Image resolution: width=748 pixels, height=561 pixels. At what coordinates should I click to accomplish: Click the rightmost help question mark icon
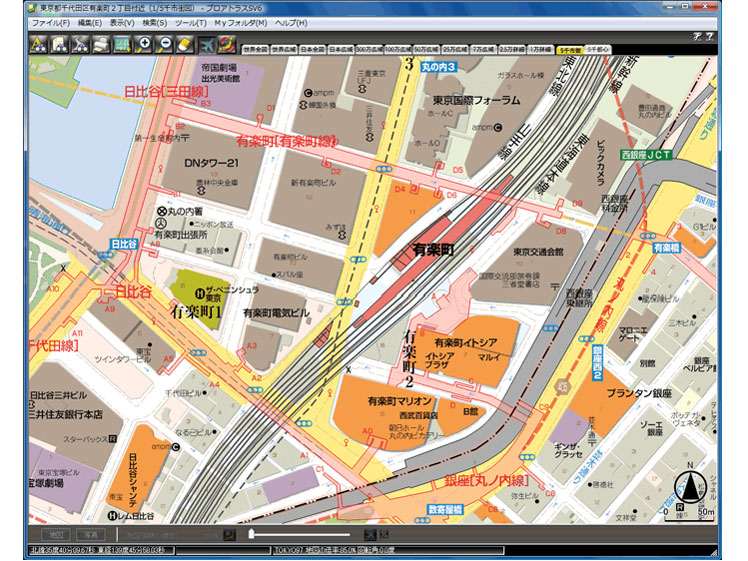tap(709, 37)
